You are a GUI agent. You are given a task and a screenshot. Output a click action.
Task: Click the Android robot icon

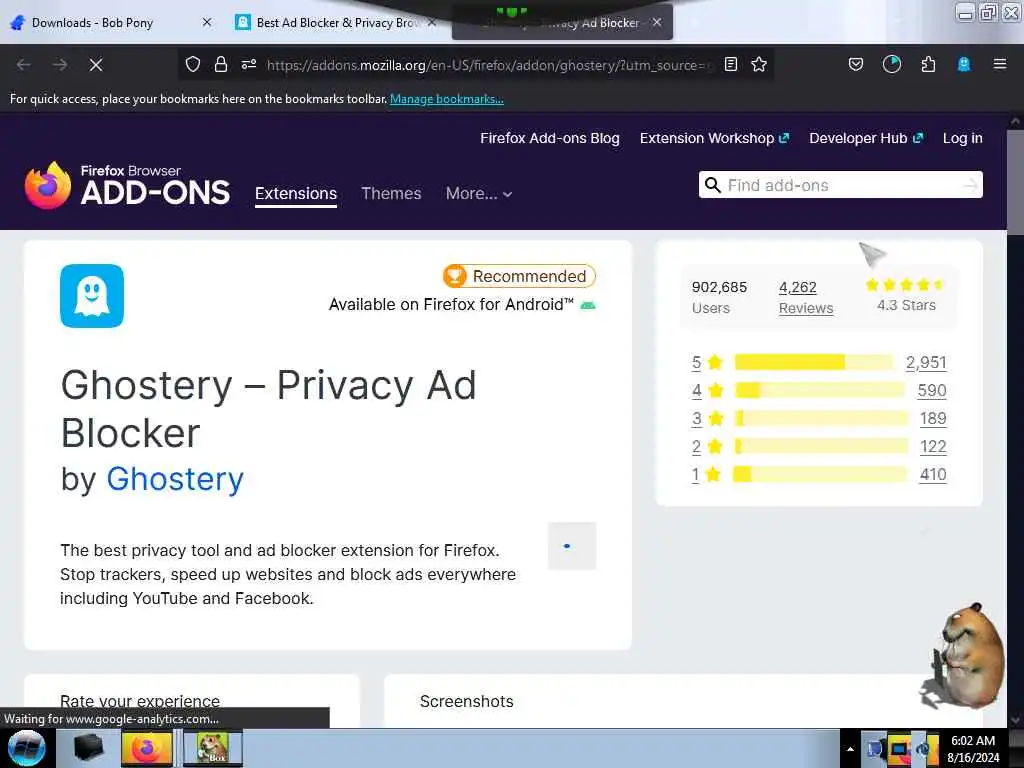point(588,305)
